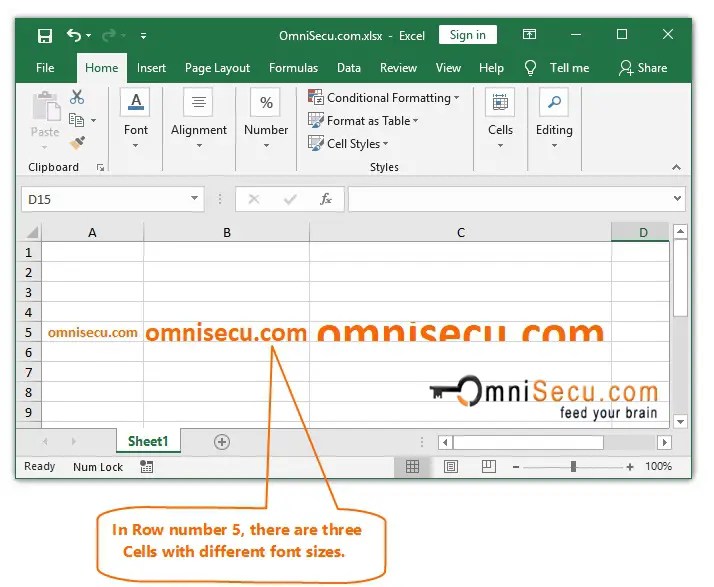Add a new sheet with plus icon
This screenshot has height=587, width=714.
[x=222, y=442]
